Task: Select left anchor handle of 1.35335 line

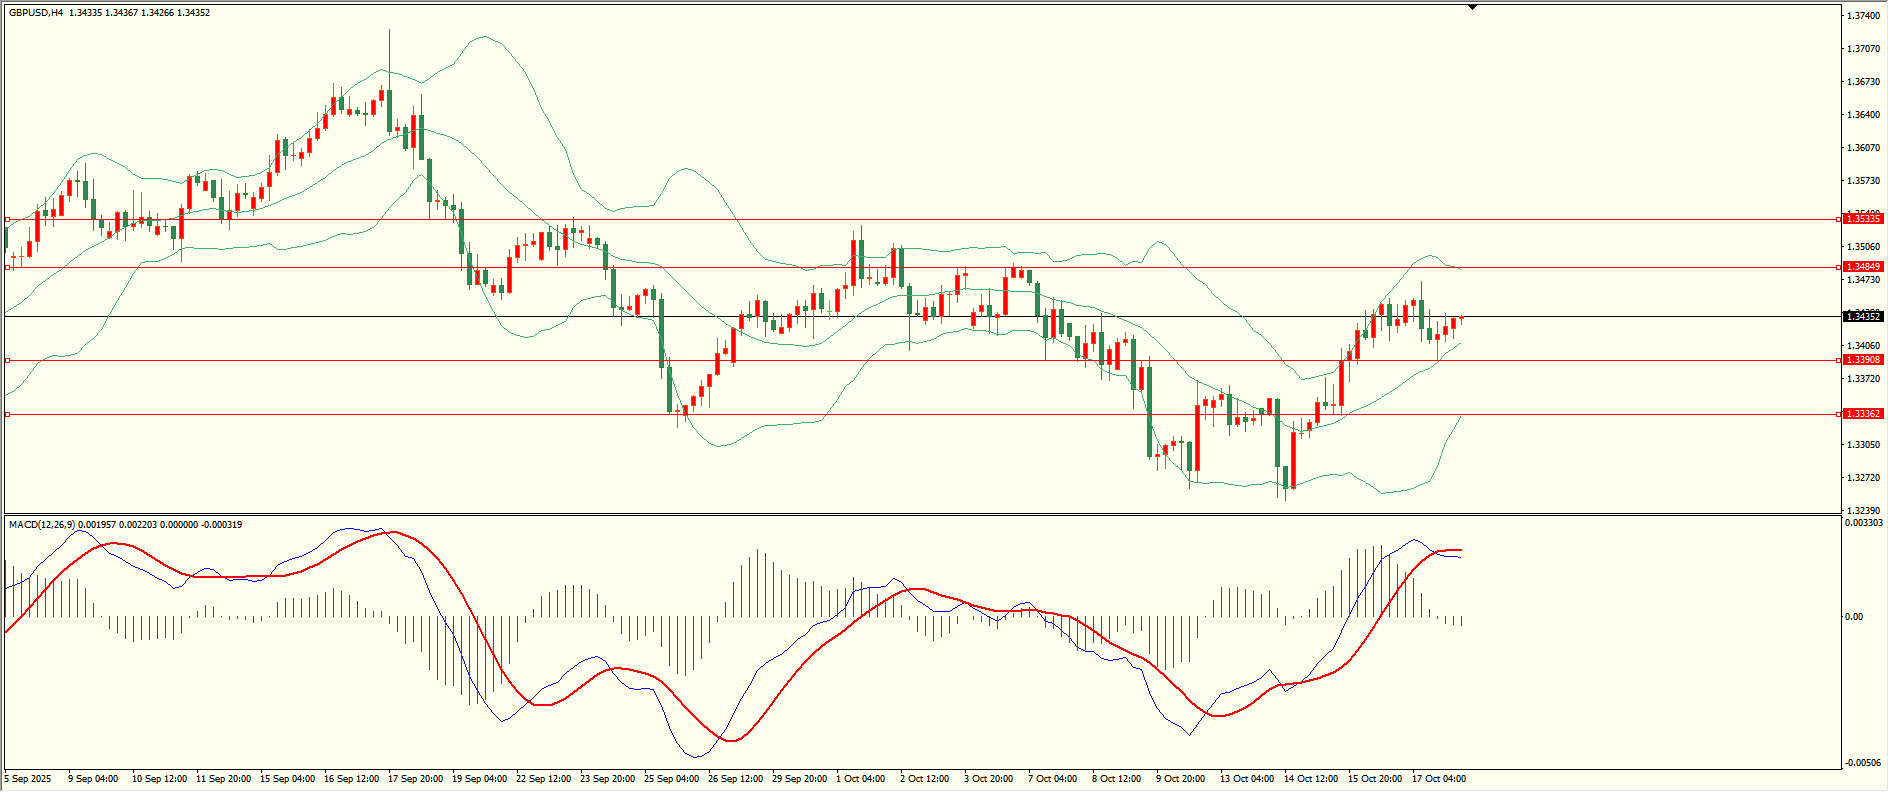Action: tap(8, 219)
